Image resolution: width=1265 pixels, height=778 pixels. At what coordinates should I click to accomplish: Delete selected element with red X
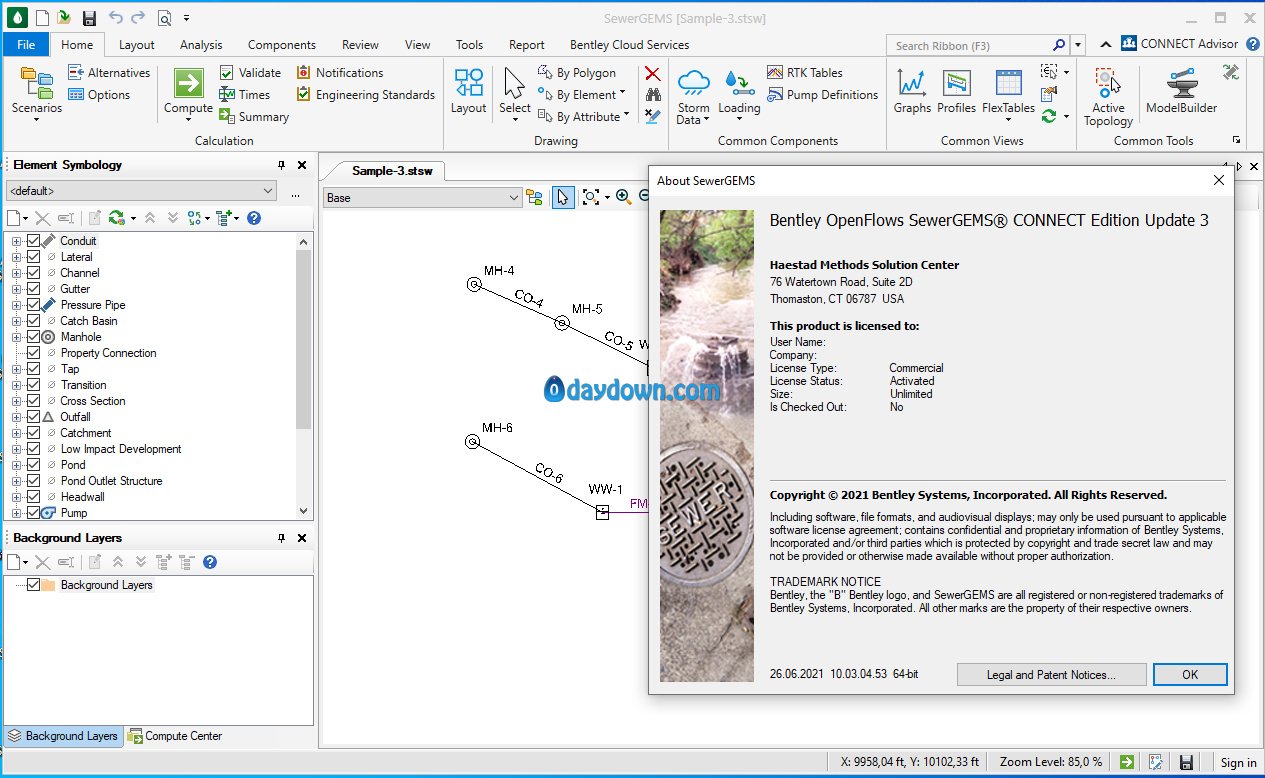[x=652, y=73]
